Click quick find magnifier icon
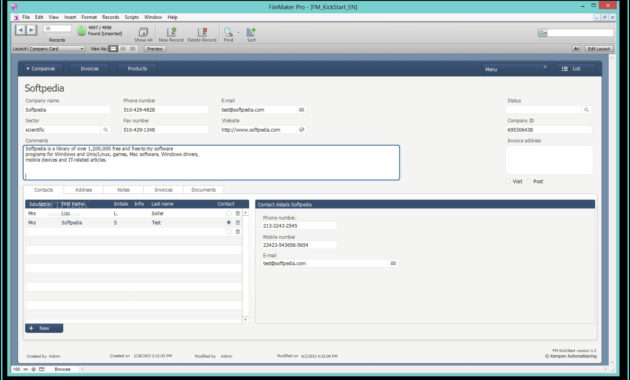Screen dimensions: 630x380 543,33
